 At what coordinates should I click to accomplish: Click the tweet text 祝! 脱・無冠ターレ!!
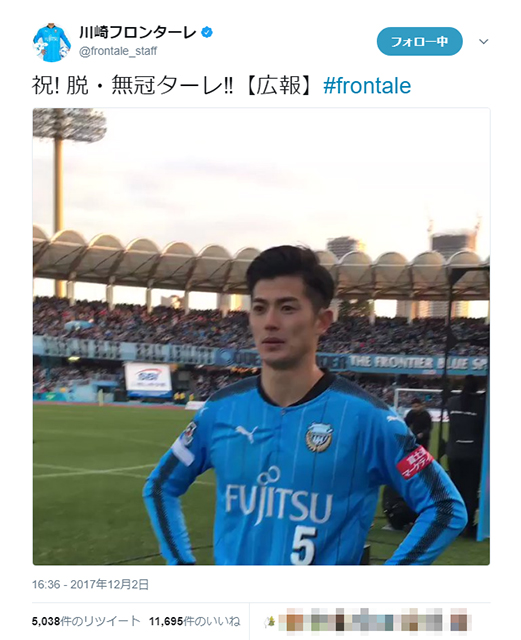click(132, 86)
